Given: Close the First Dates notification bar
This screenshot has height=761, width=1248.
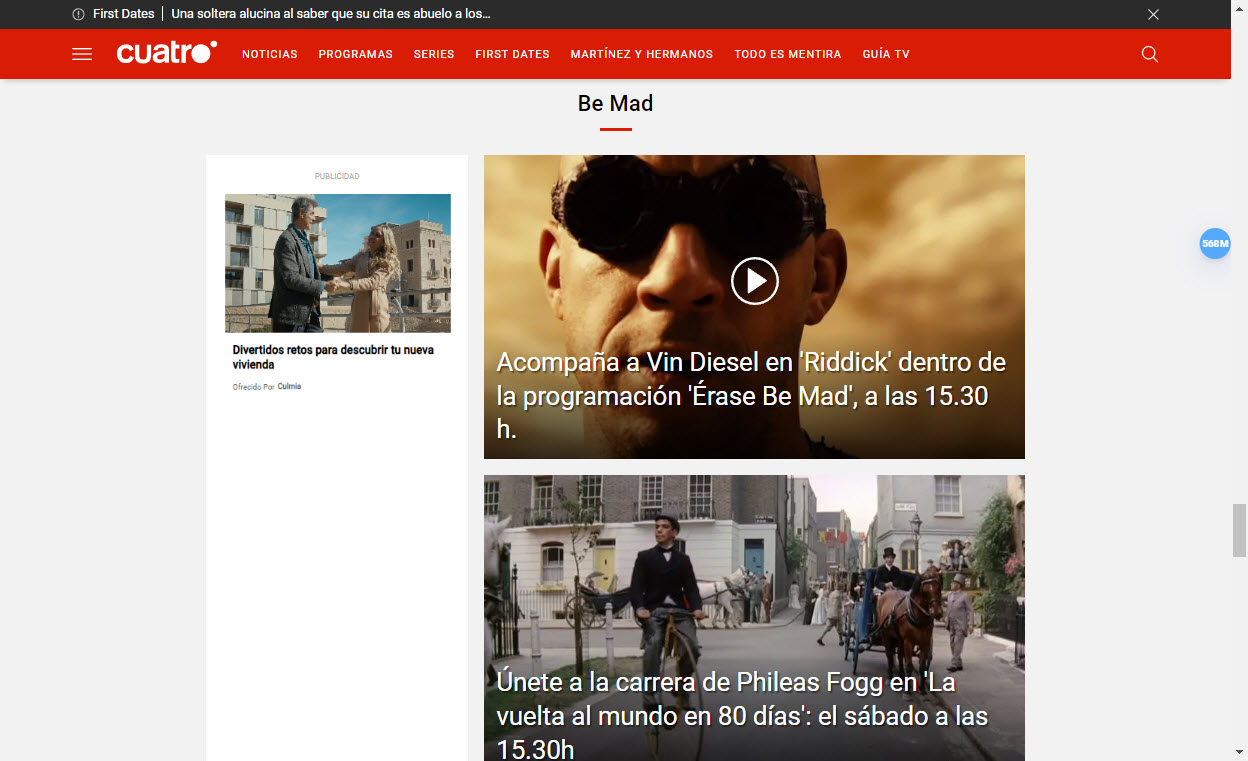Looking at the screenshot, I should [1153, 14].
